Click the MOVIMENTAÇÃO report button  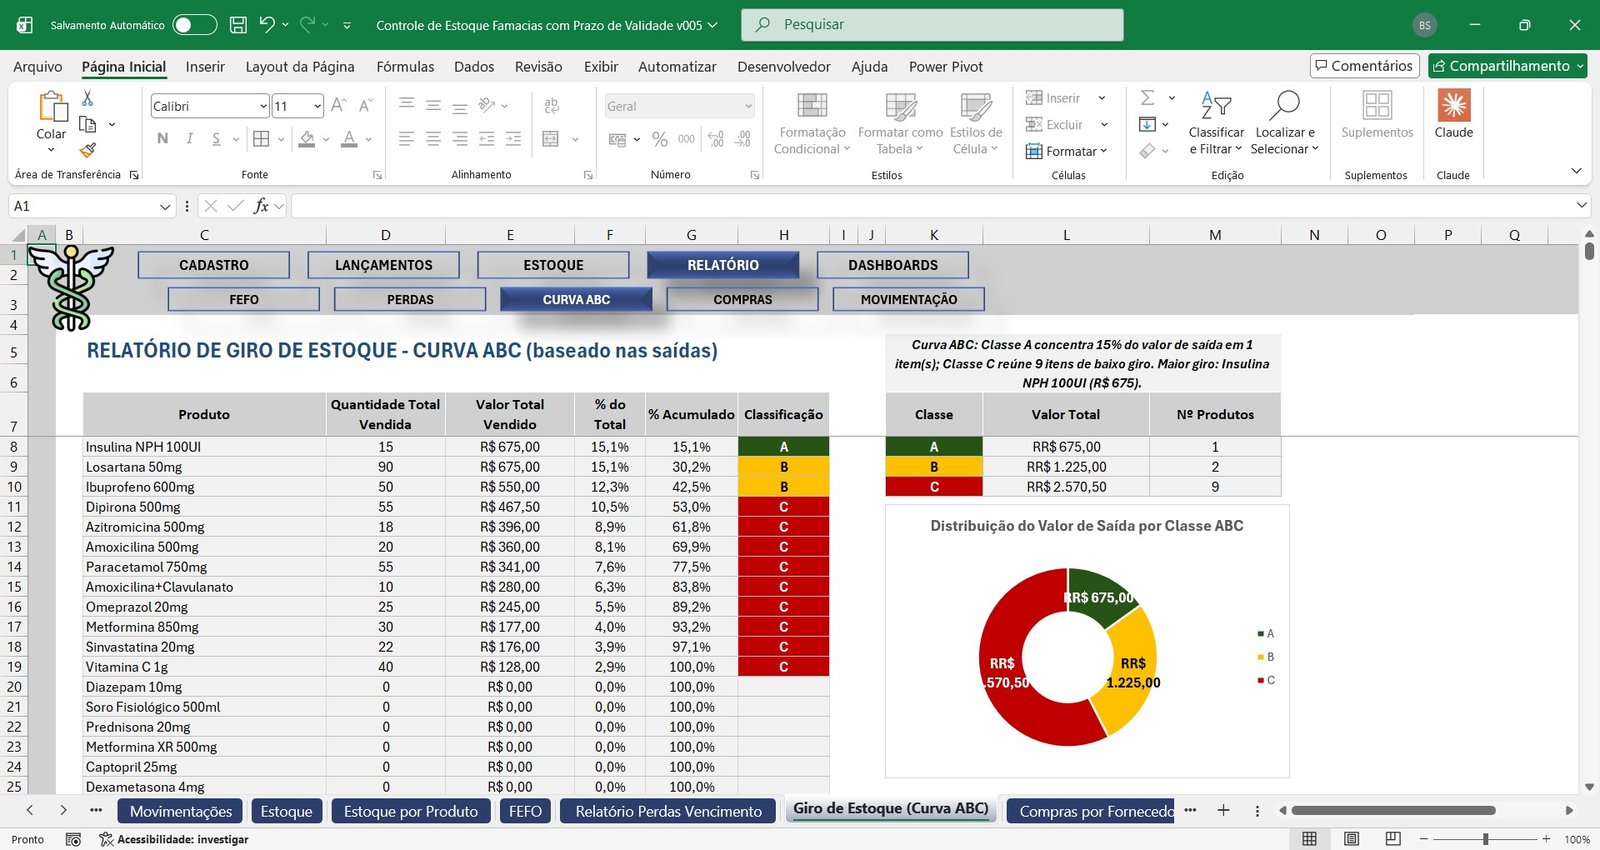[x=909, y=299]
